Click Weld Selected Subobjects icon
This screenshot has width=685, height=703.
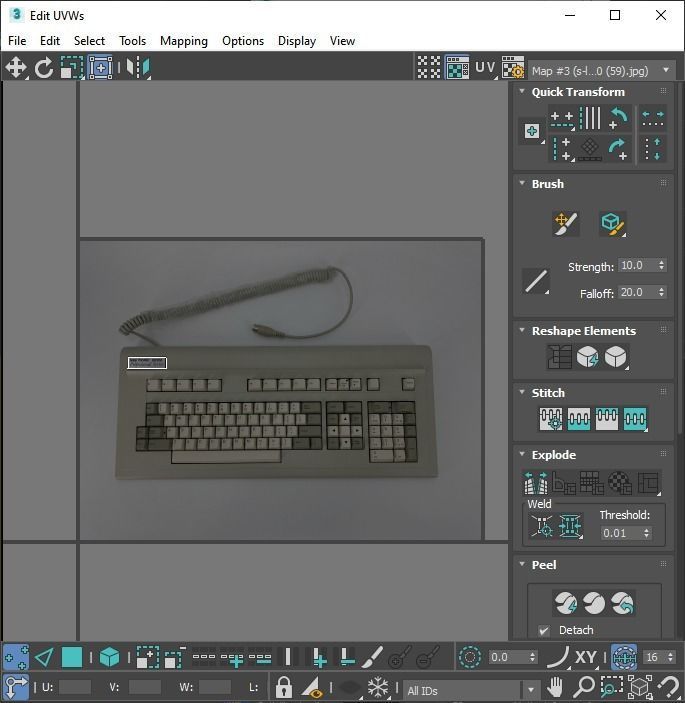[x=570, y=526]
